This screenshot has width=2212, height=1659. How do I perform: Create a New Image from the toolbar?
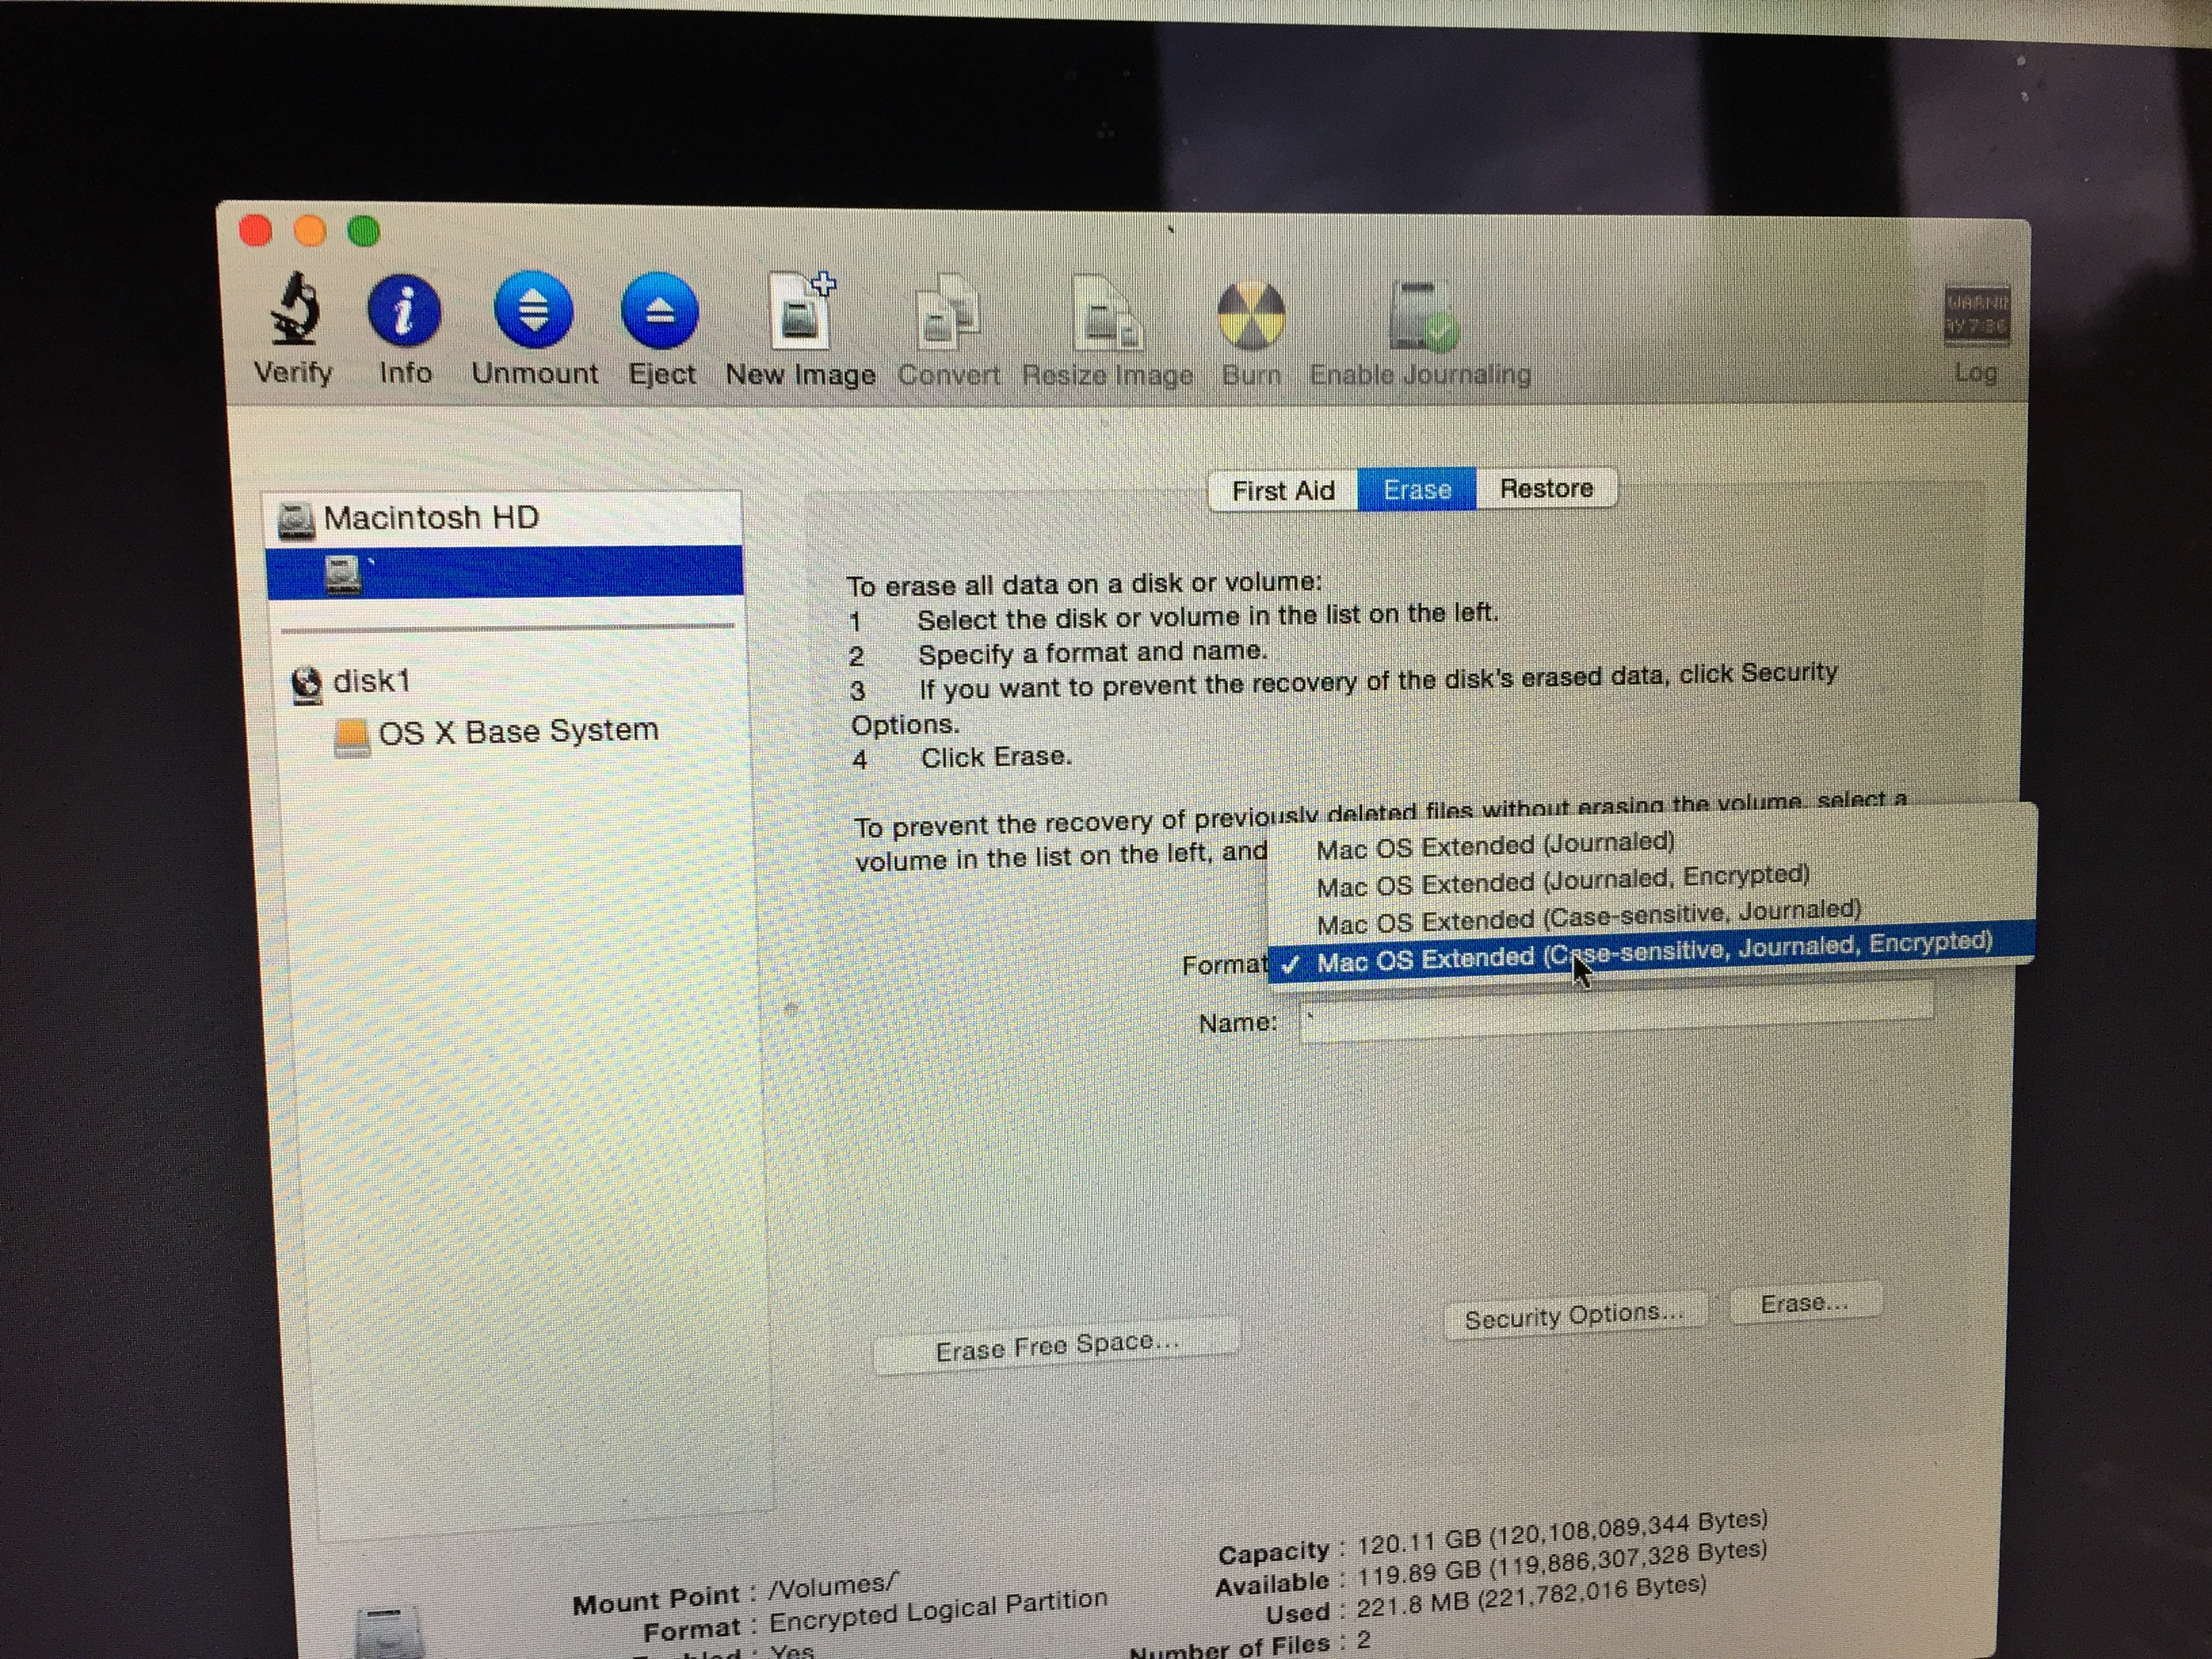point(802,310)
